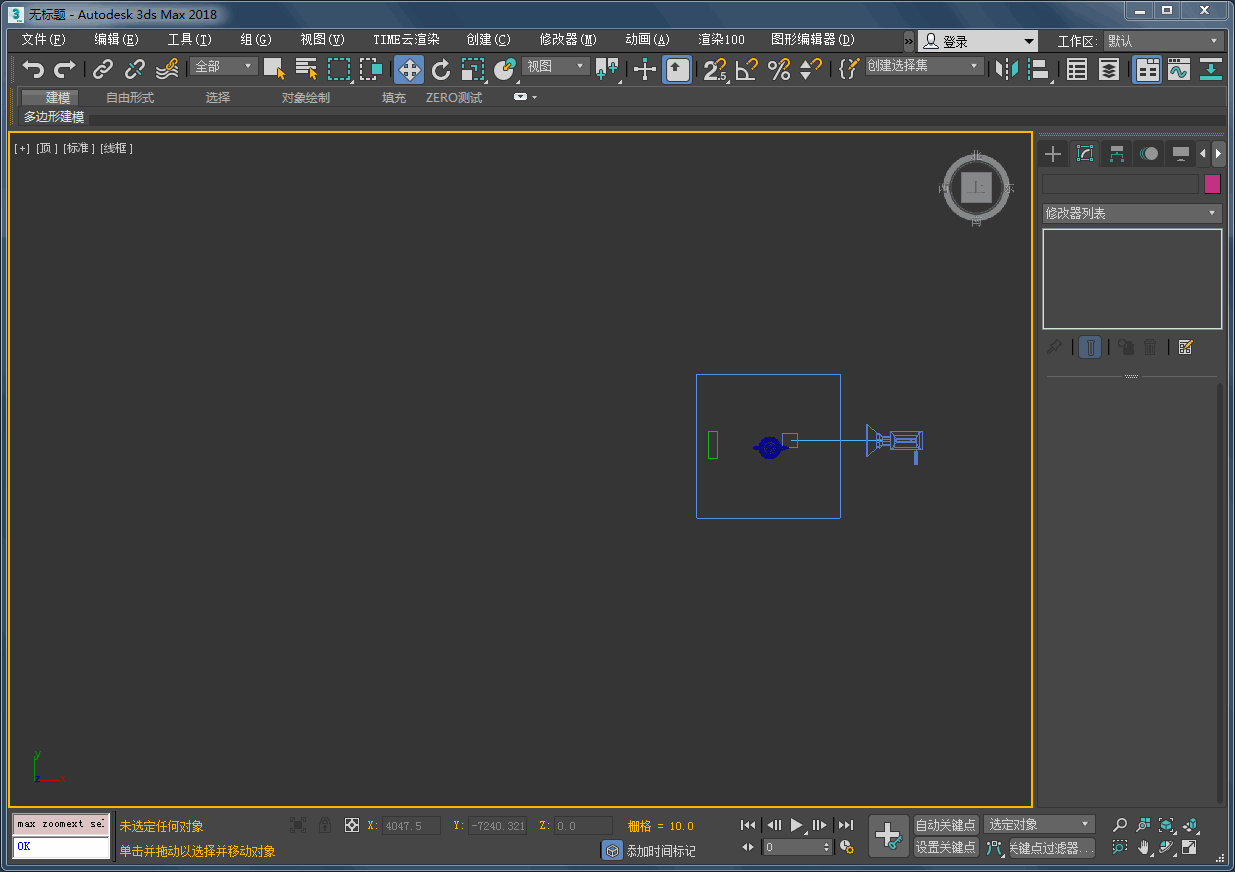Click the Play Animation button
This screenshot has height=872, width=1235.
(x=797, y=825)
